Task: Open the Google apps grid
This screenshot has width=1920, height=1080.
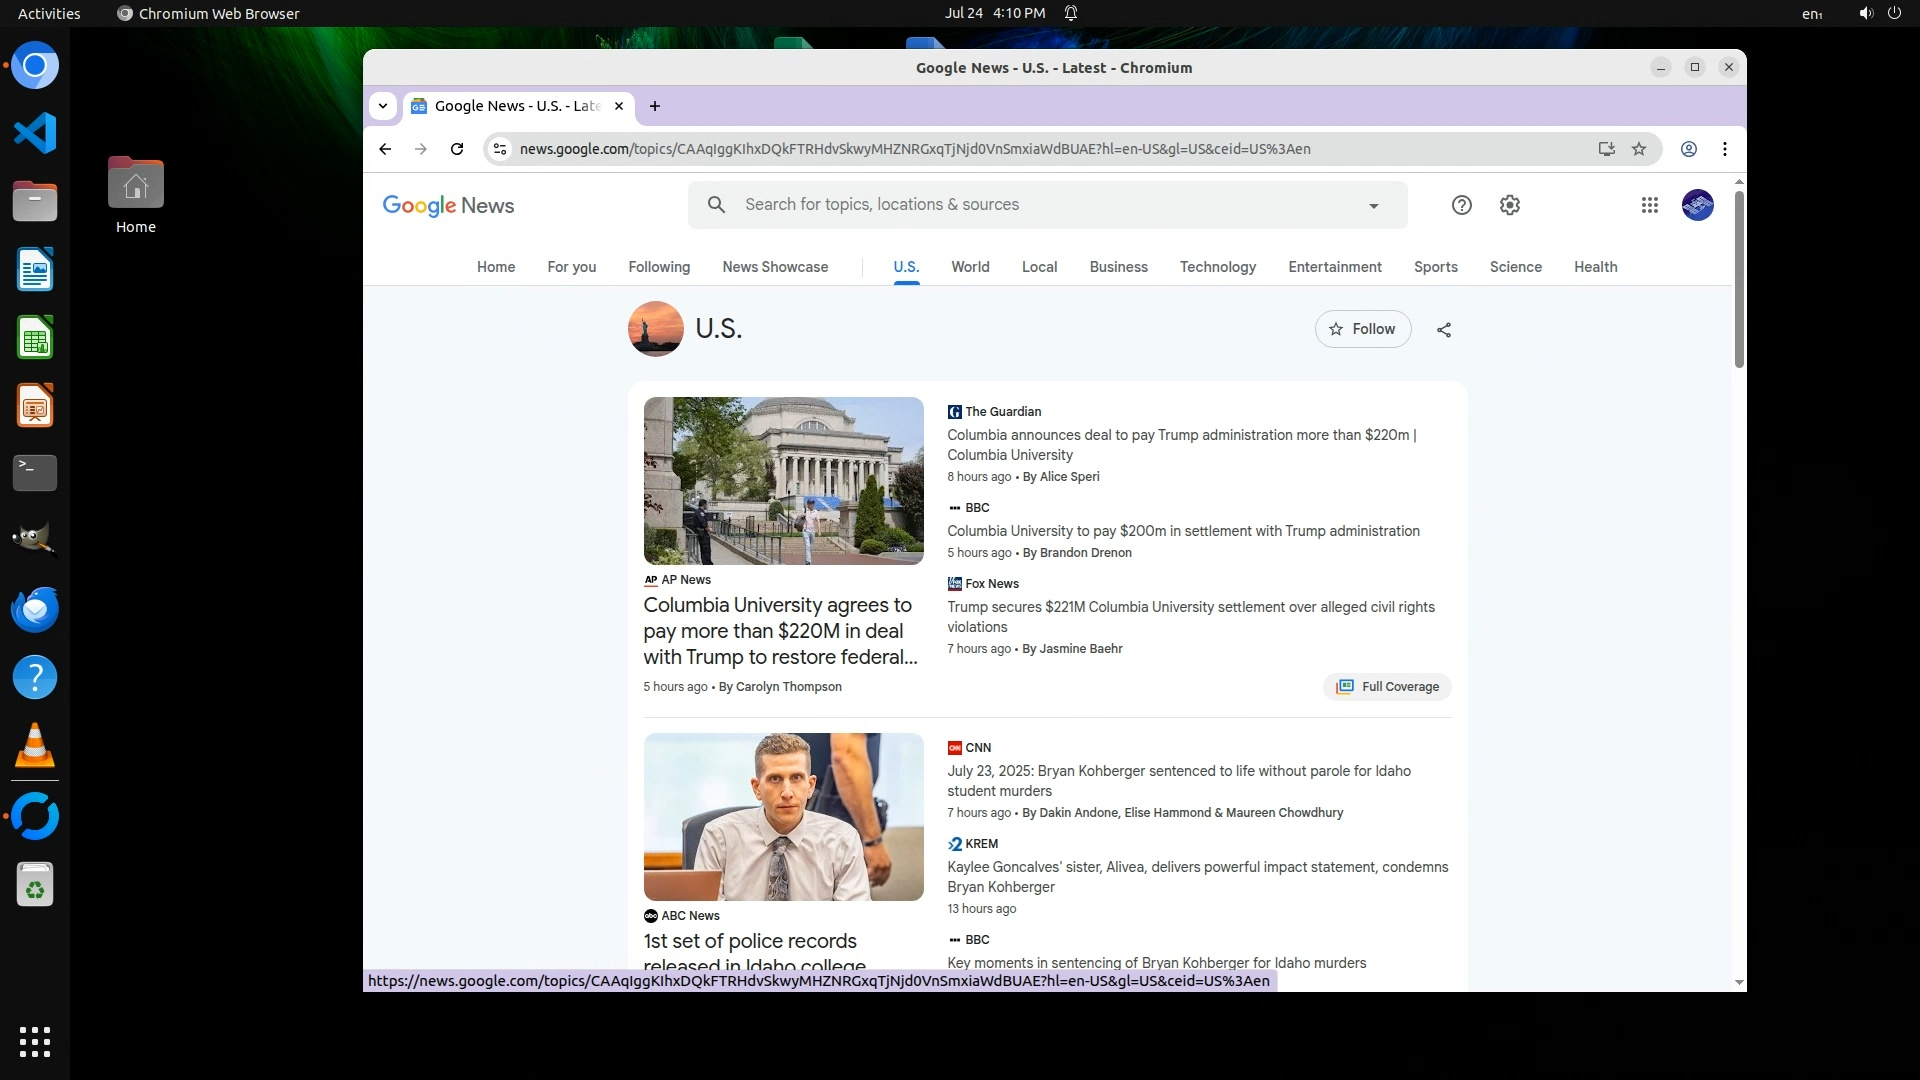Action: (x=1649, y=205)
